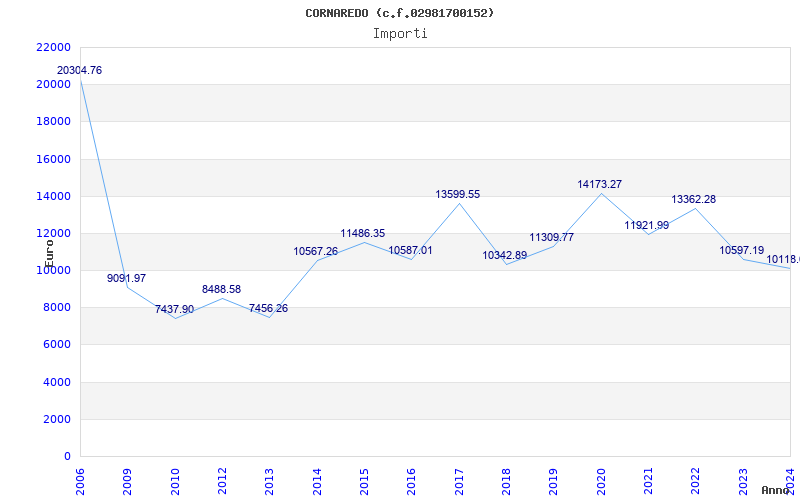Screen dimensions: 800x500
Task: Click the 2018 x-axis year label
Action: click(x=506, y=481)
